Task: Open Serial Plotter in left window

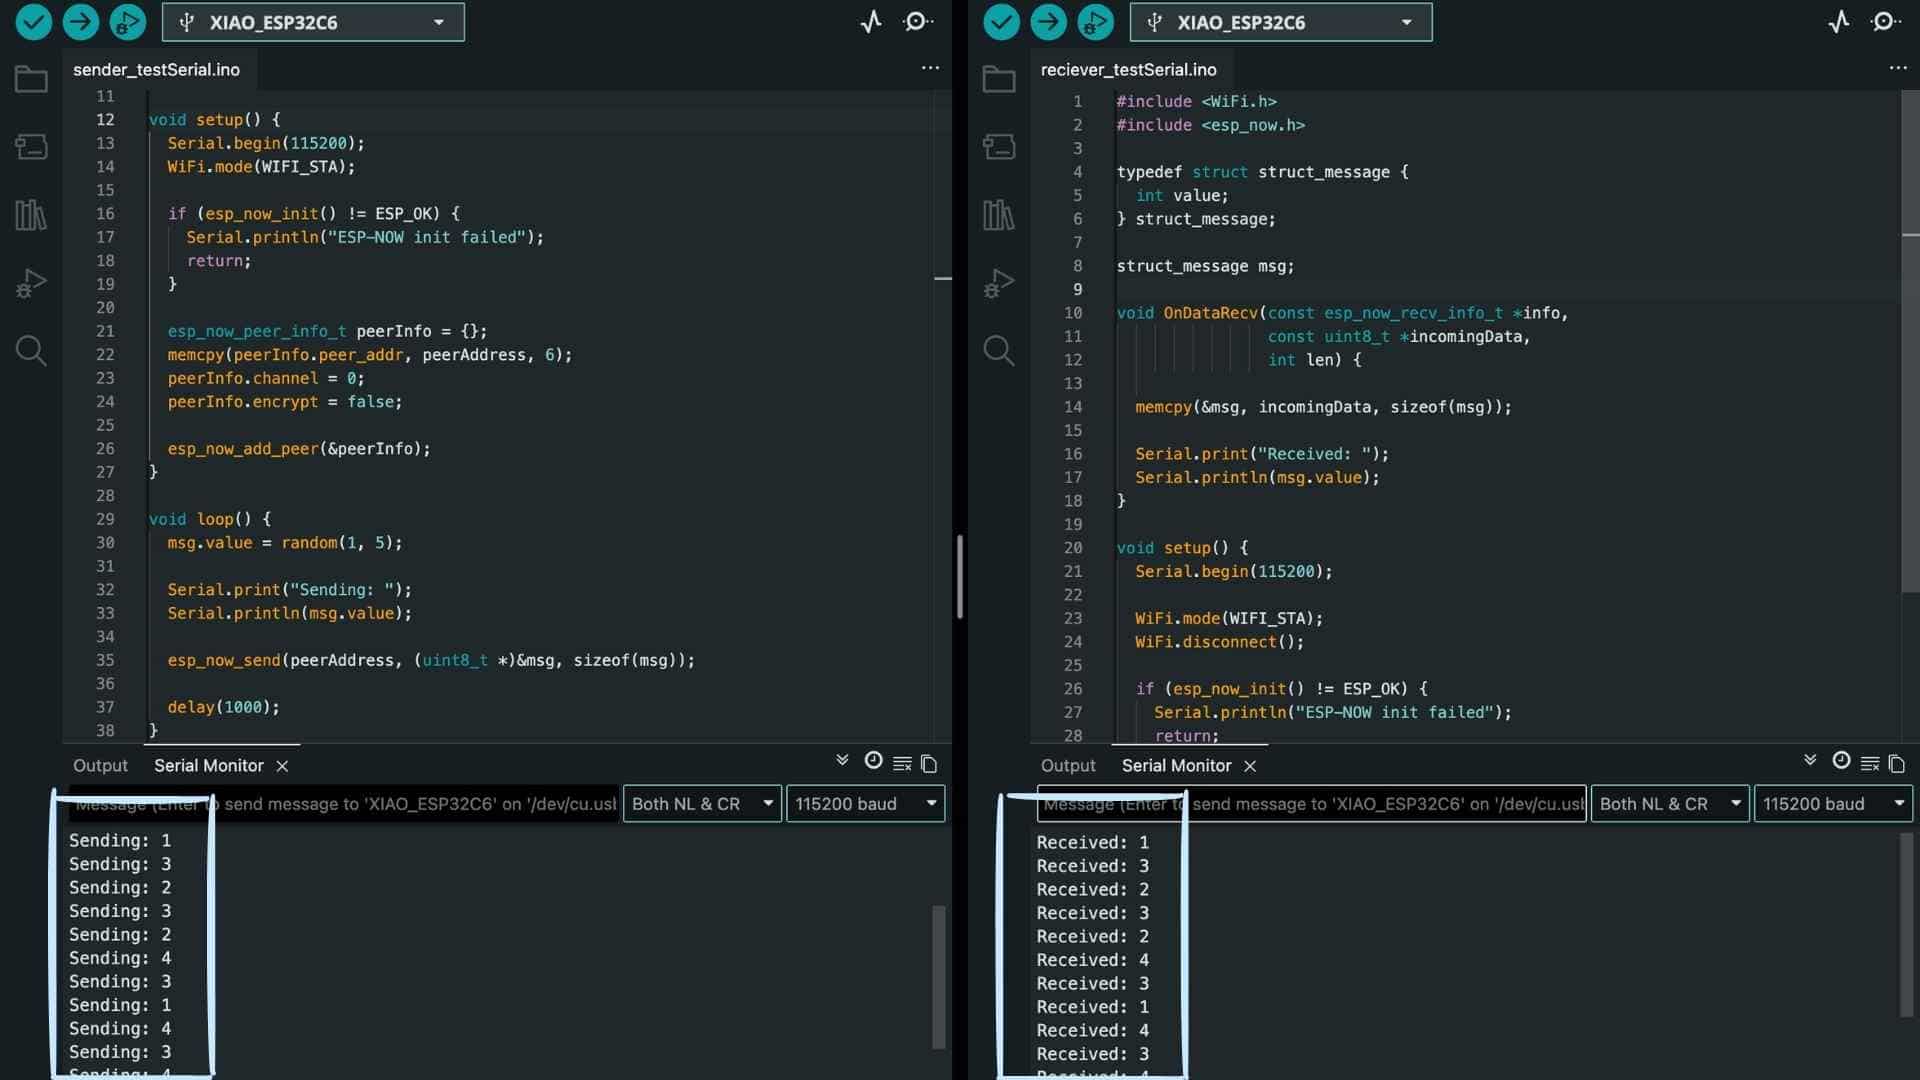Action: (x=871, y=22)
